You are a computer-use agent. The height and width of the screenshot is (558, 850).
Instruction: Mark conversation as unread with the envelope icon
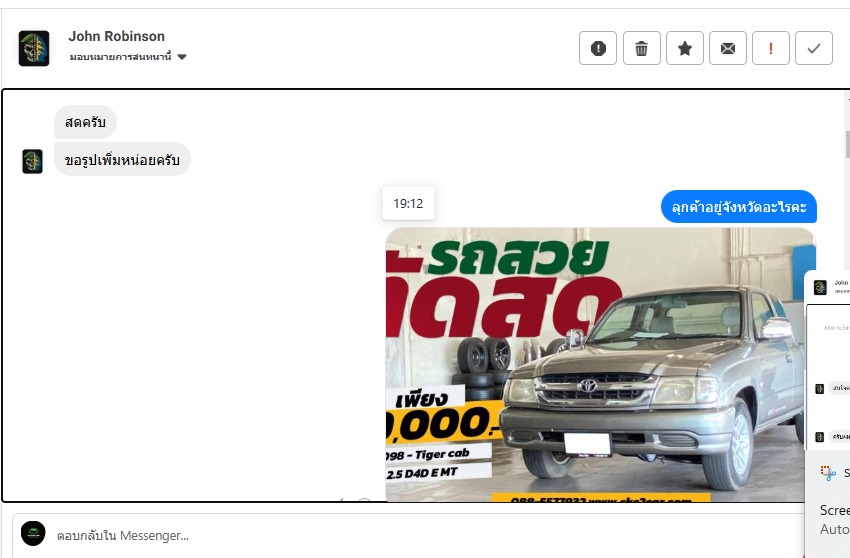pos(727,48)
